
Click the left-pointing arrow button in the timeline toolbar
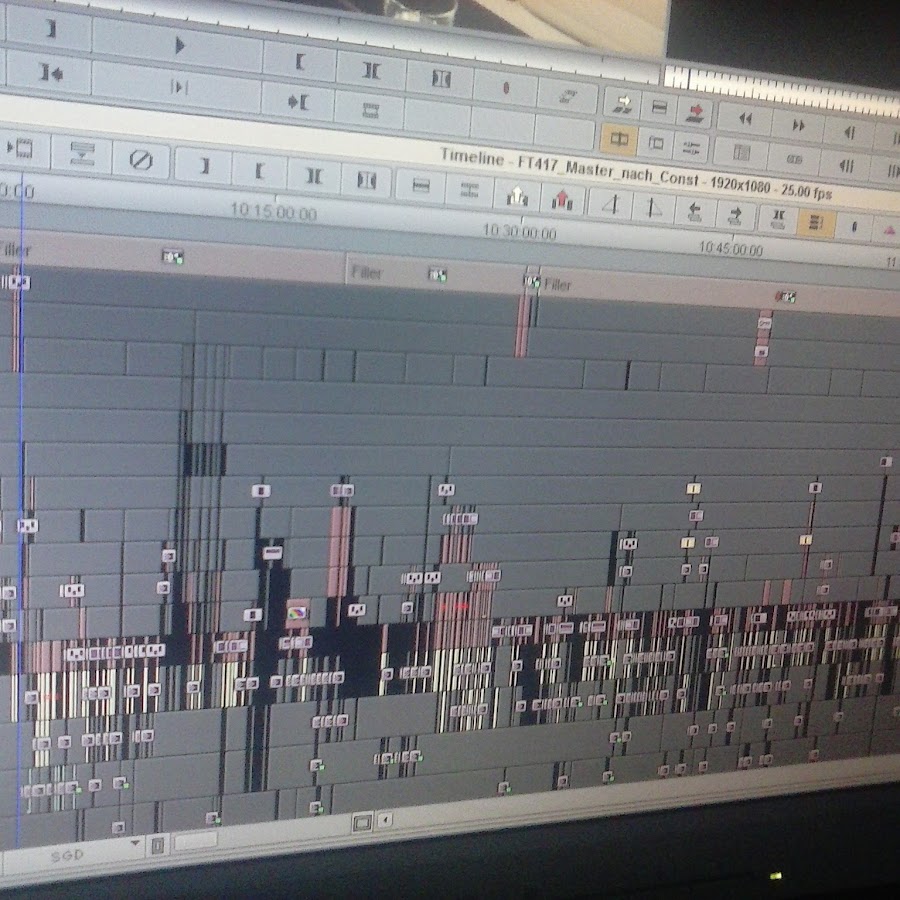pyautogui.click(x=694, y=212)
